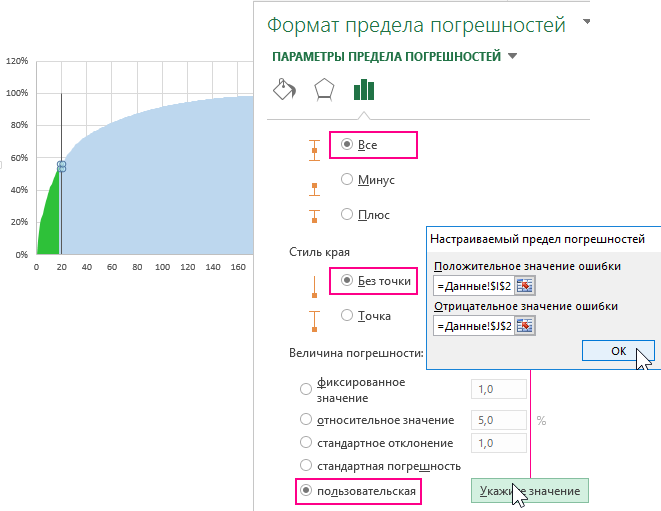
Task: Click the "Формат предела погрешностей" pane title
Action: click(416, 25)
